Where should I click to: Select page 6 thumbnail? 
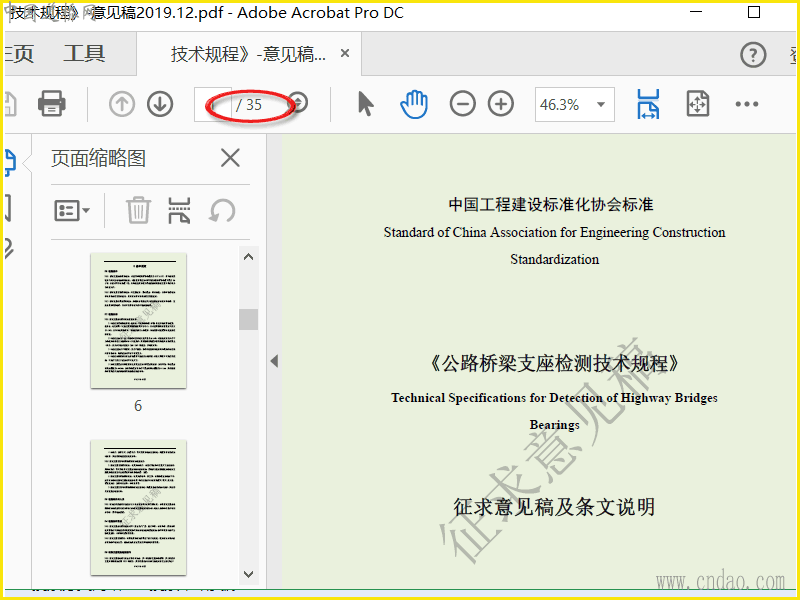pyautogui.click(x=138, y=320)
